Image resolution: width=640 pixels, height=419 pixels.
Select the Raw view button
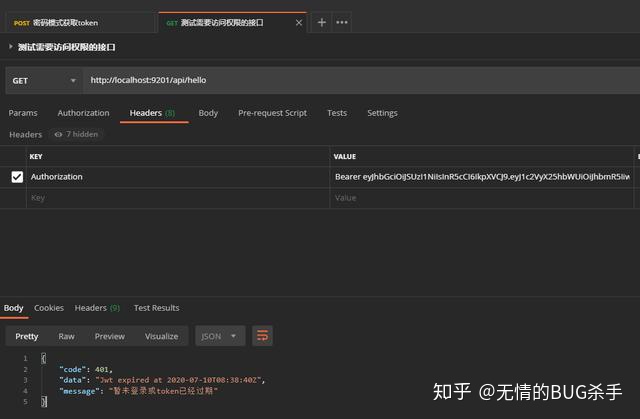coord(66,336)
